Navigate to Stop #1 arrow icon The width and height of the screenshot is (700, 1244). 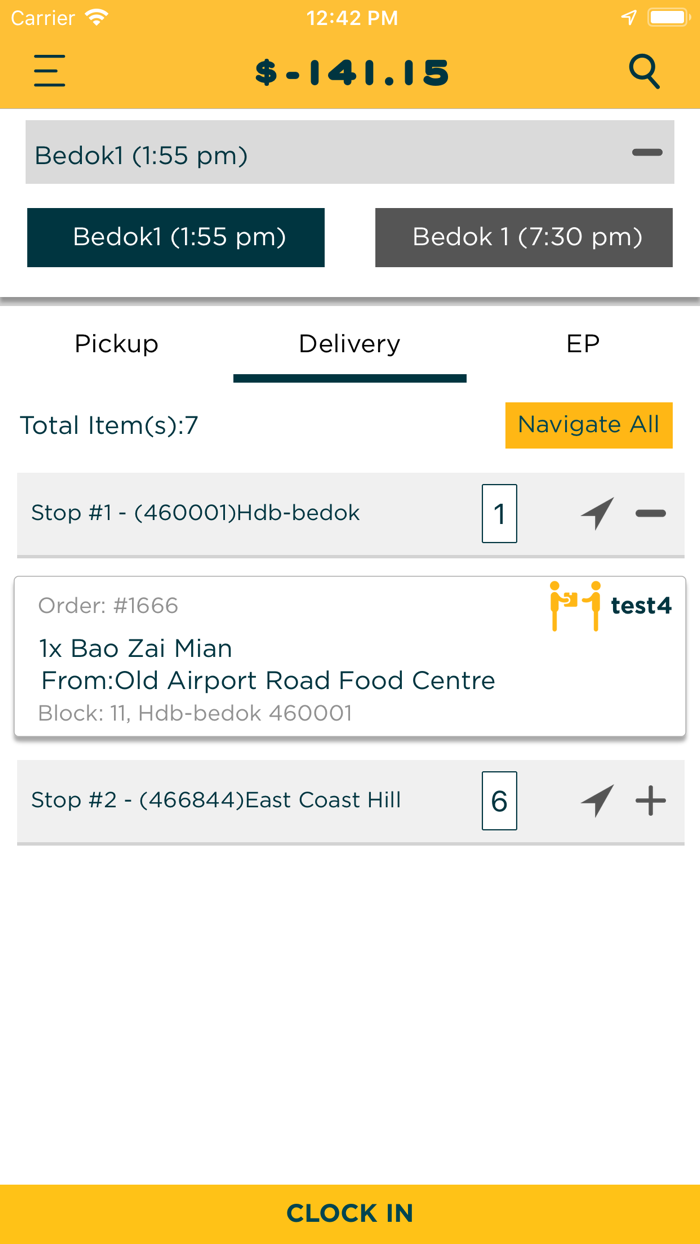[x=597, y=514]
